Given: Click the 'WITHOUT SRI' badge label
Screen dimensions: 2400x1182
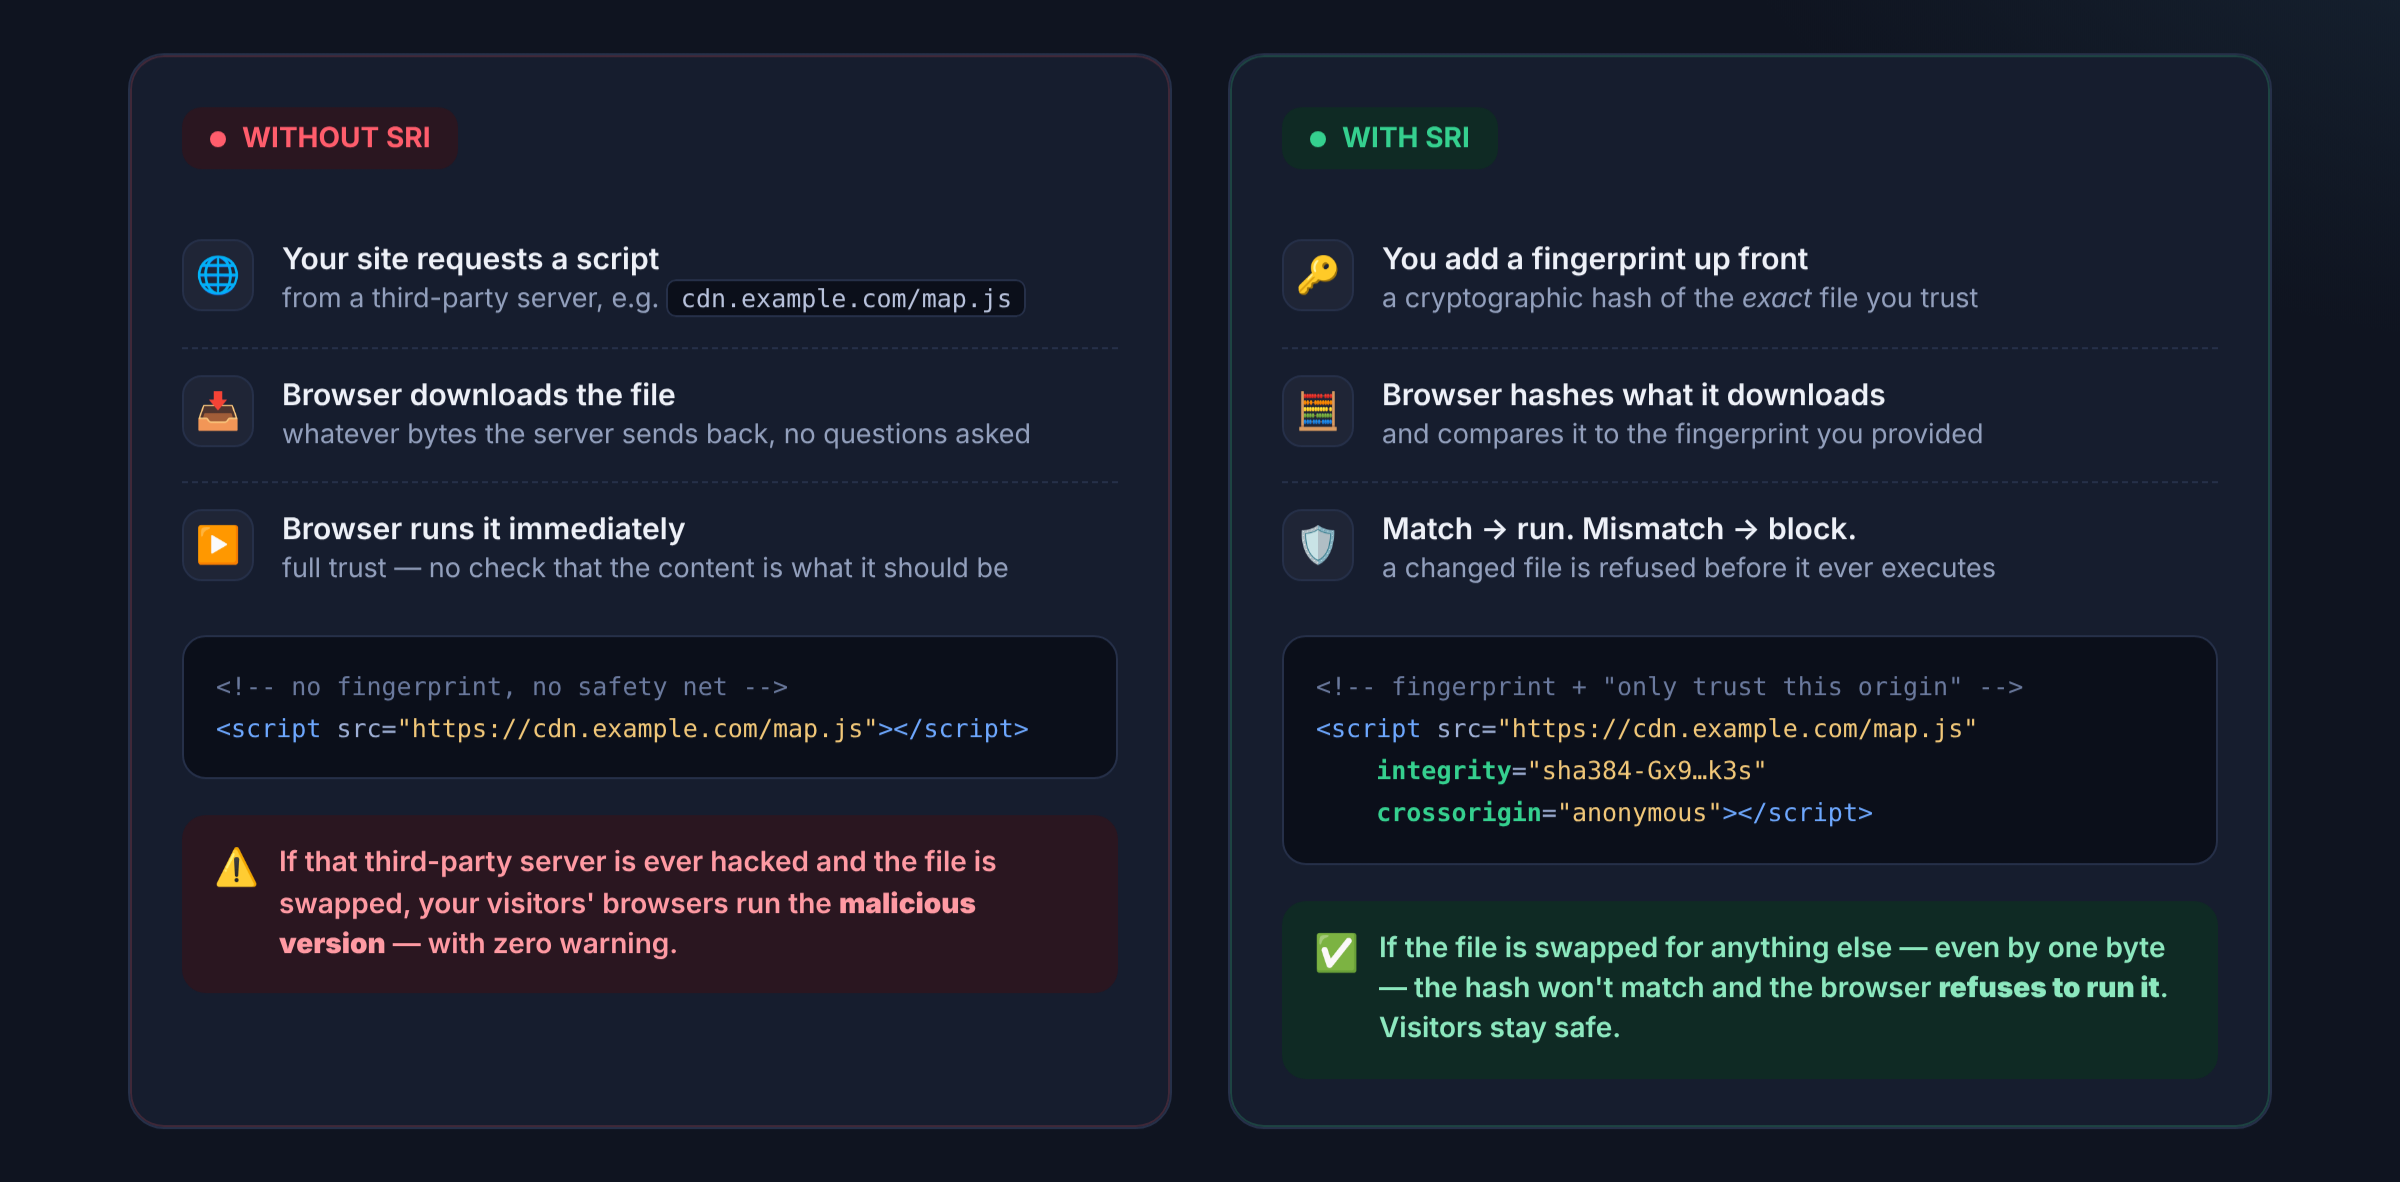Looking at the screenshot, I should [336, 138].
